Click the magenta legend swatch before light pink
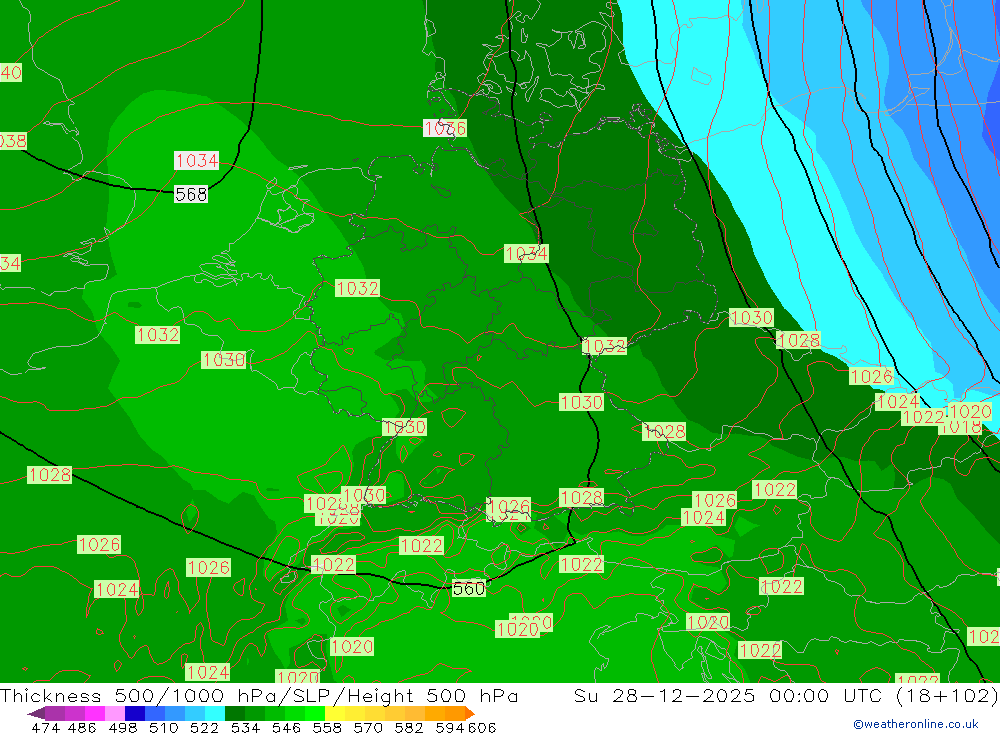 (93, 713)
